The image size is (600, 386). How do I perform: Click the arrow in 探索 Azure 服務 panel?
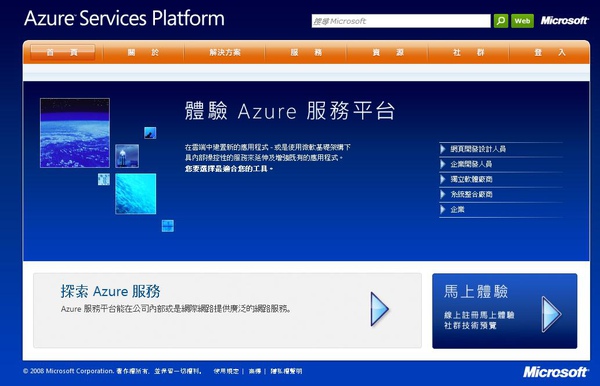click(x=379, y=309)
